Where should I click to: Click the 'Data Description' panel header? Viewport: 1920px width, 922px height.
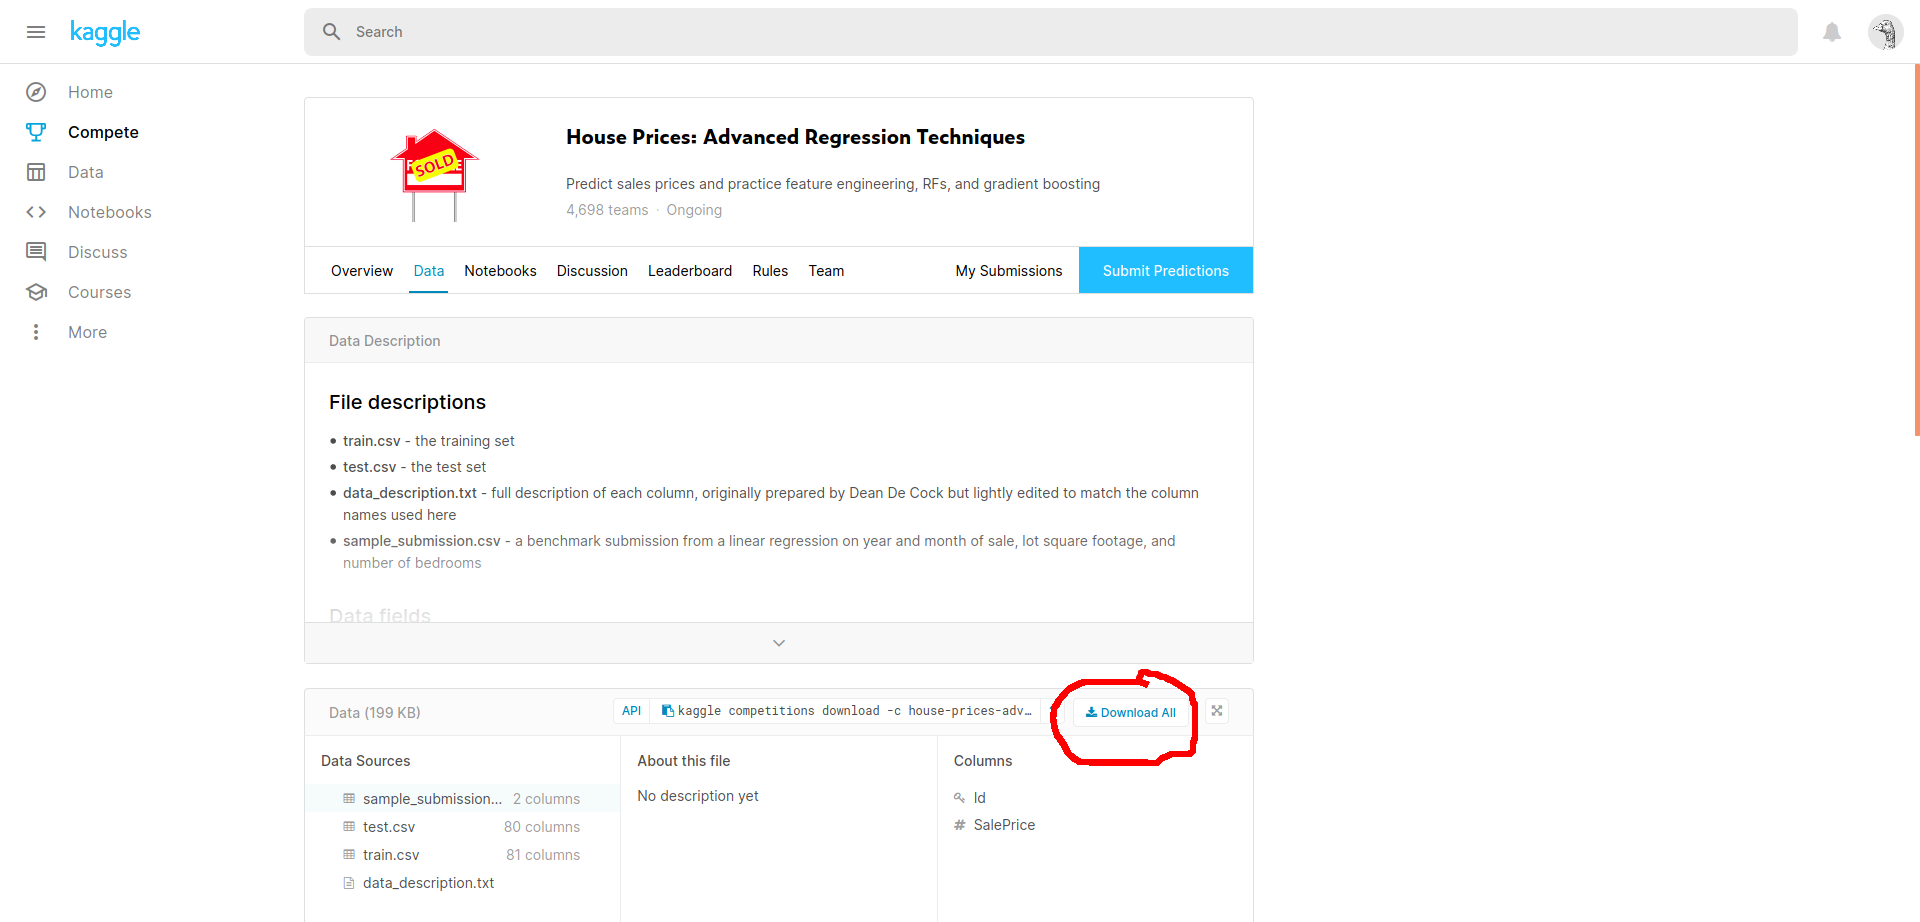click(779, 341)
